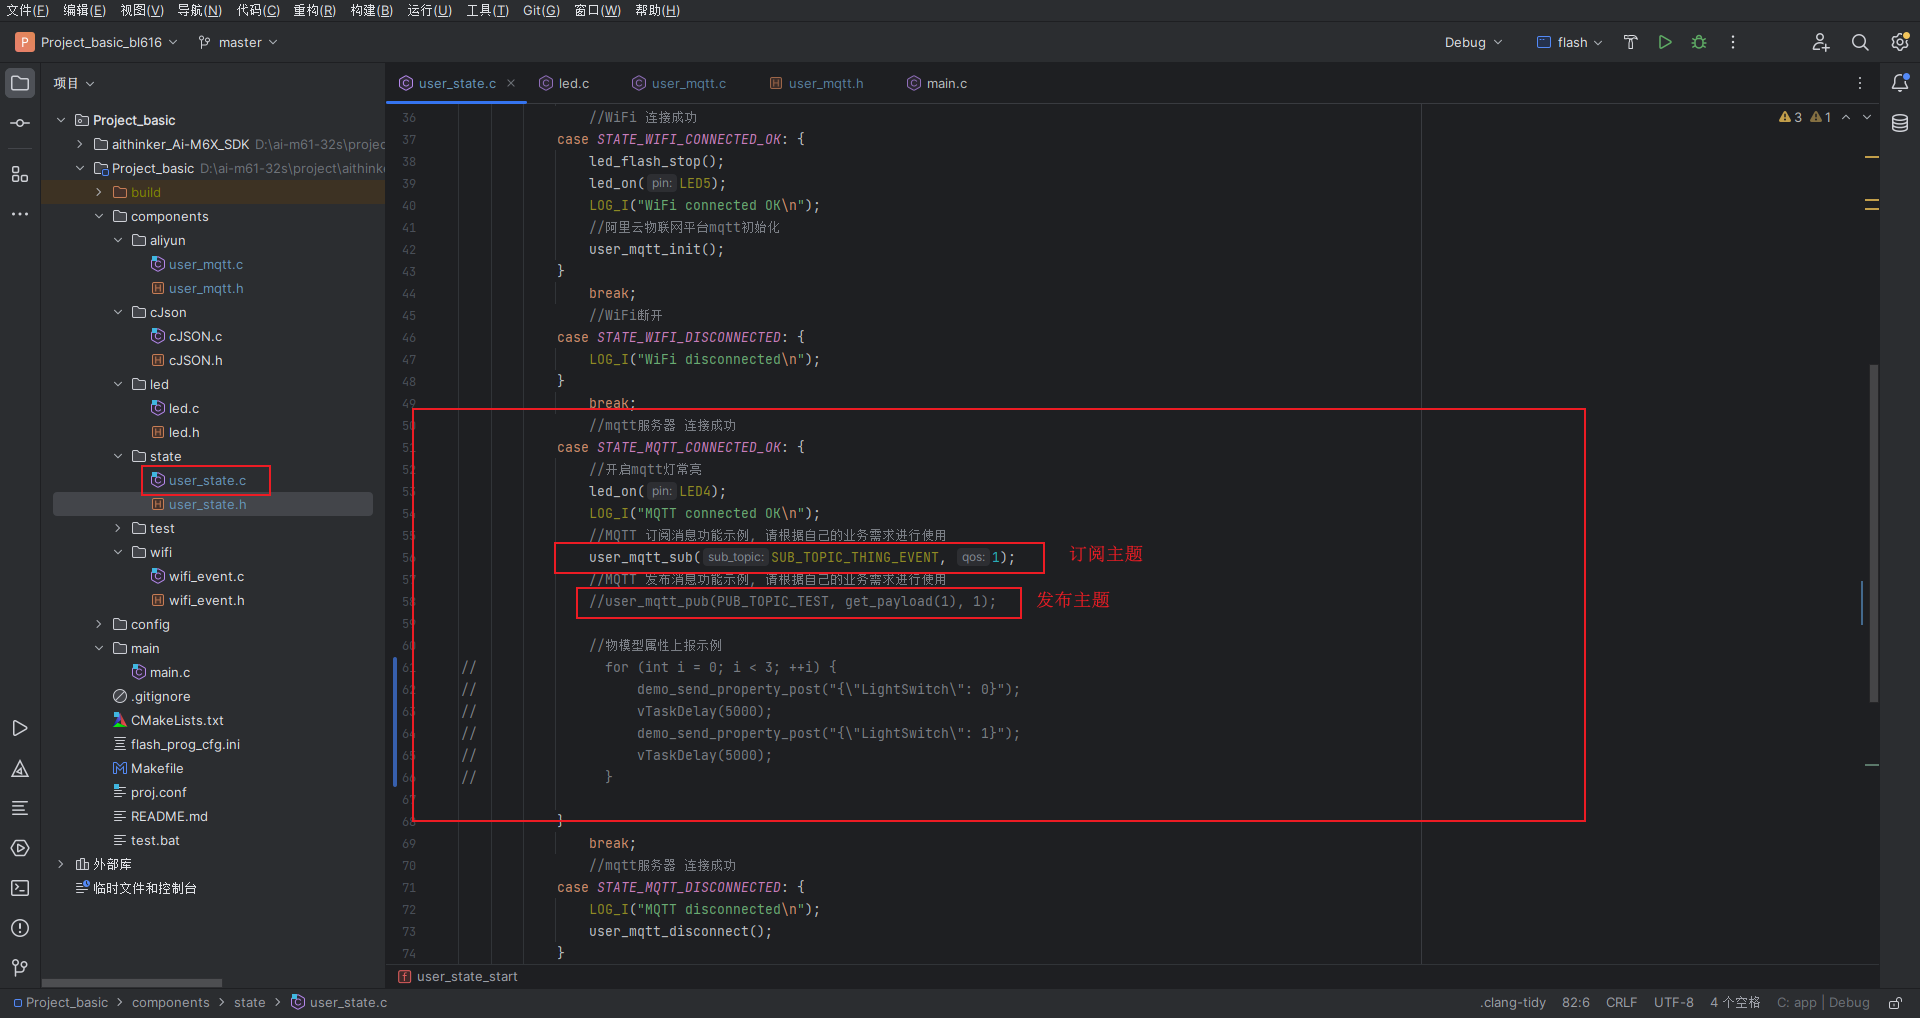Switch to user_mqtt.c editor tab
Image resolution: width=1920 pixels, height=1018 pixels.
[679, 83]
